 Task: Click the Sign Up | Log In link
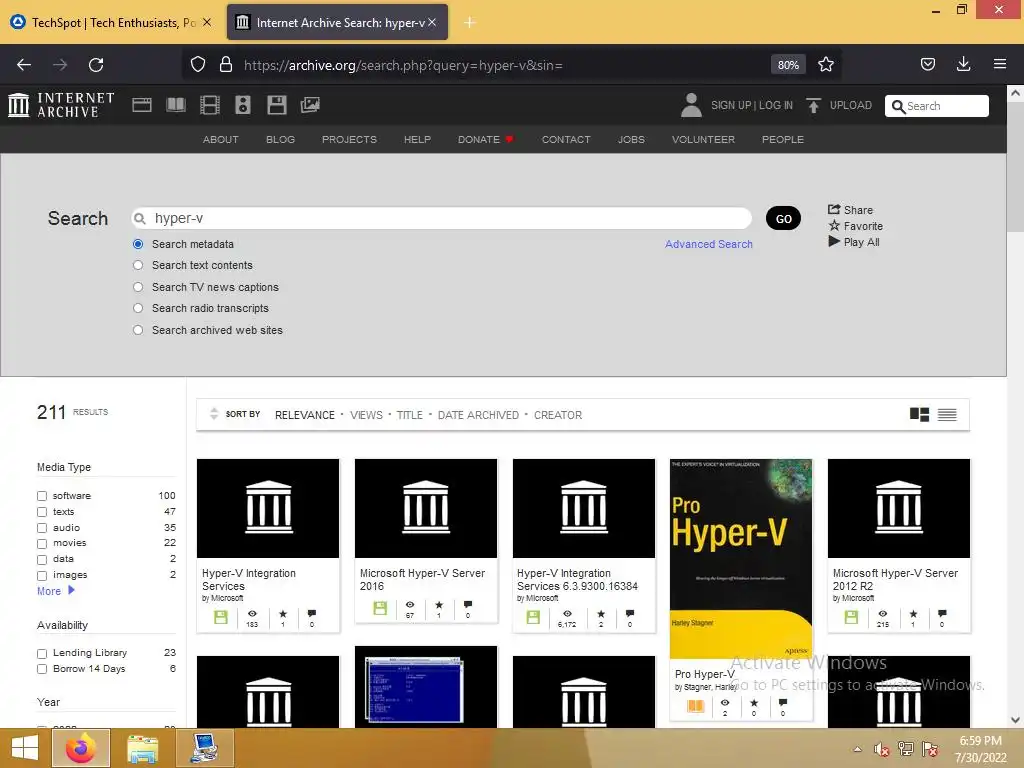752,105
